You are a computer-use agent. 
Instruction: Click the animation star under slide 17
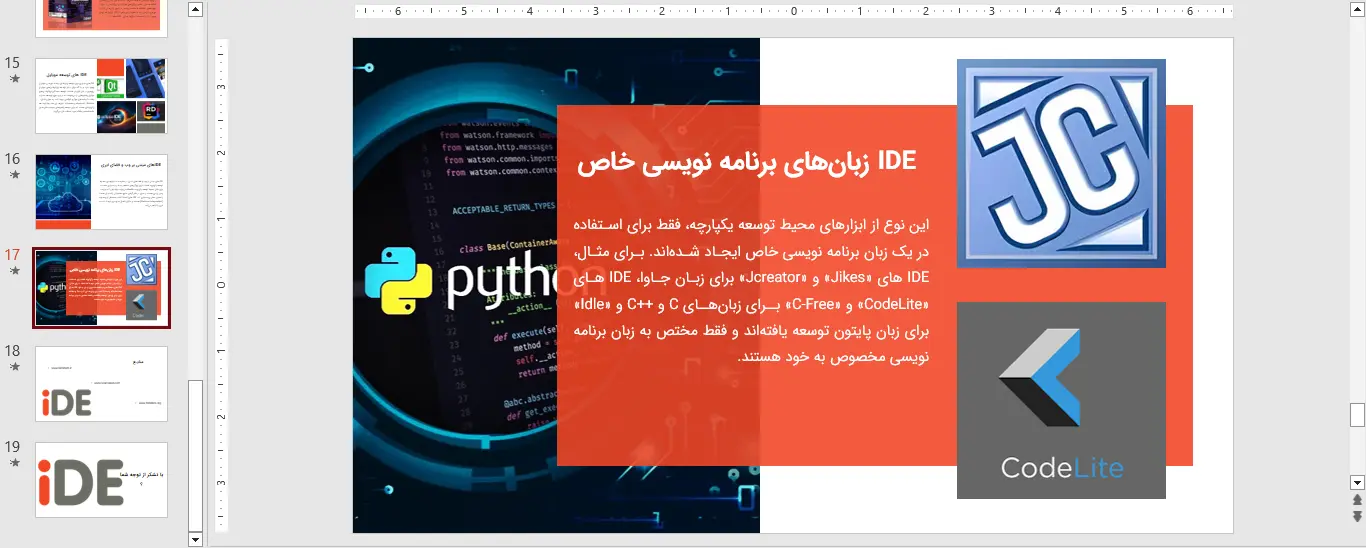14,270
